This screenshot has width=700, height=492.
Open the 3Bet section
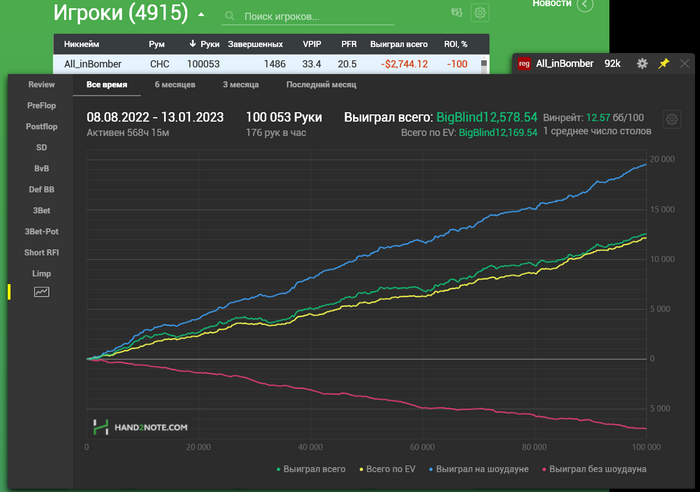(x=42, y=210)
